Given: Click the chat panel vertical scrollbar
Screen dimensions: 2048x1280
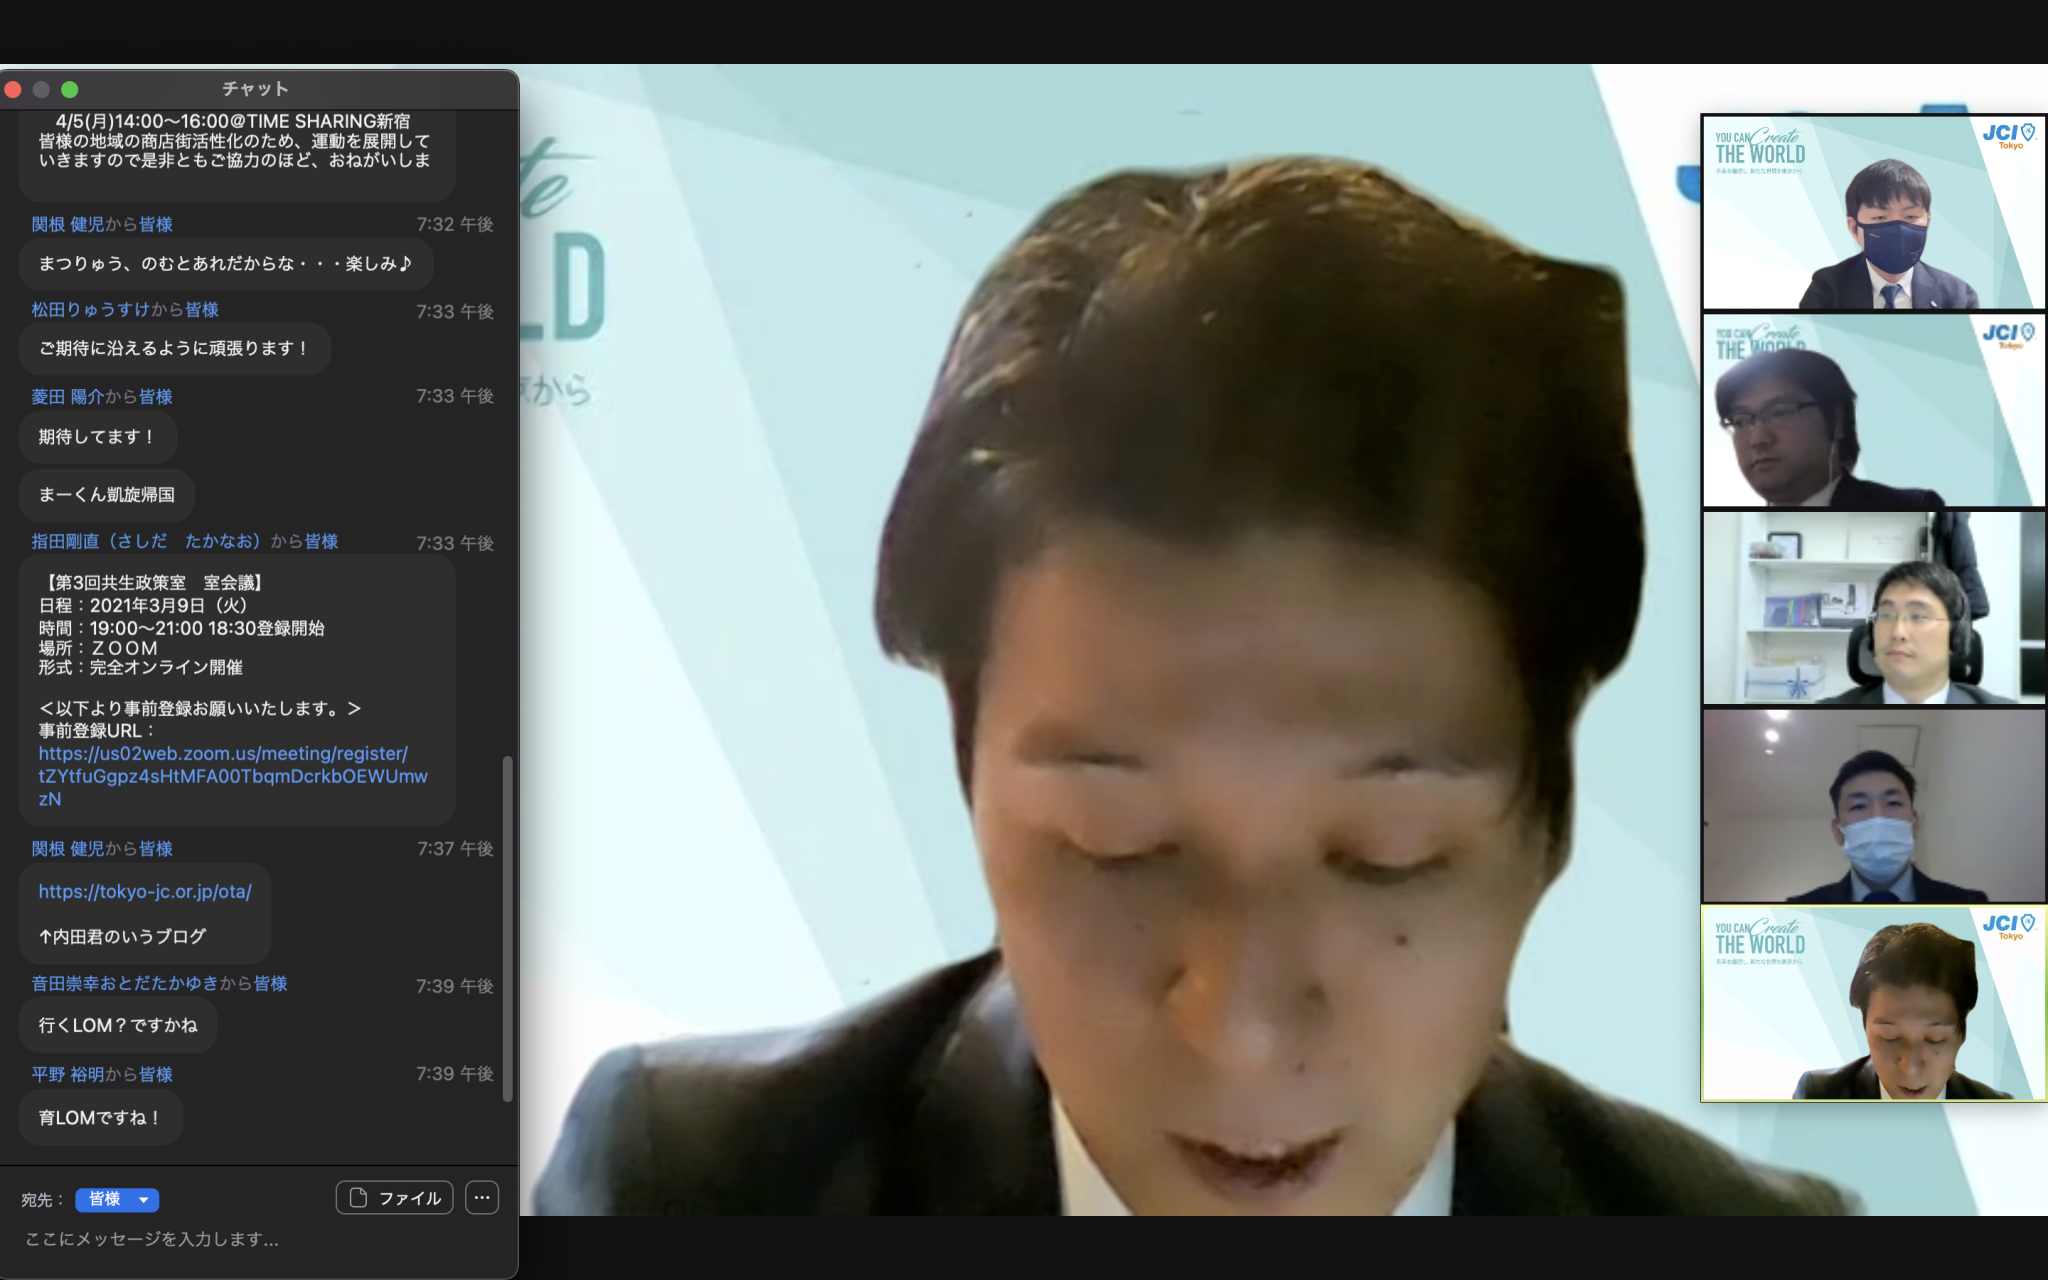Looking at the screenshot, I should pos(507,928).
